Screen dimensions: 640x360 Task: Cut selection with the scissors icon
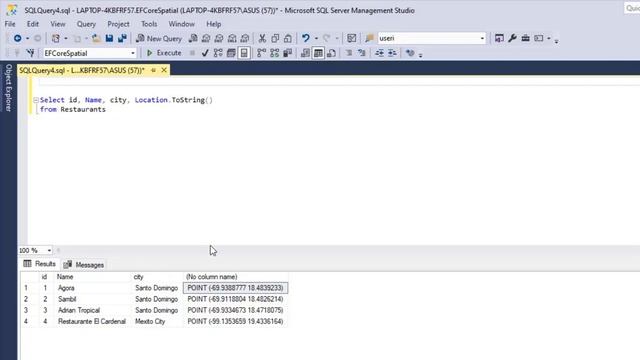point(262,38)
